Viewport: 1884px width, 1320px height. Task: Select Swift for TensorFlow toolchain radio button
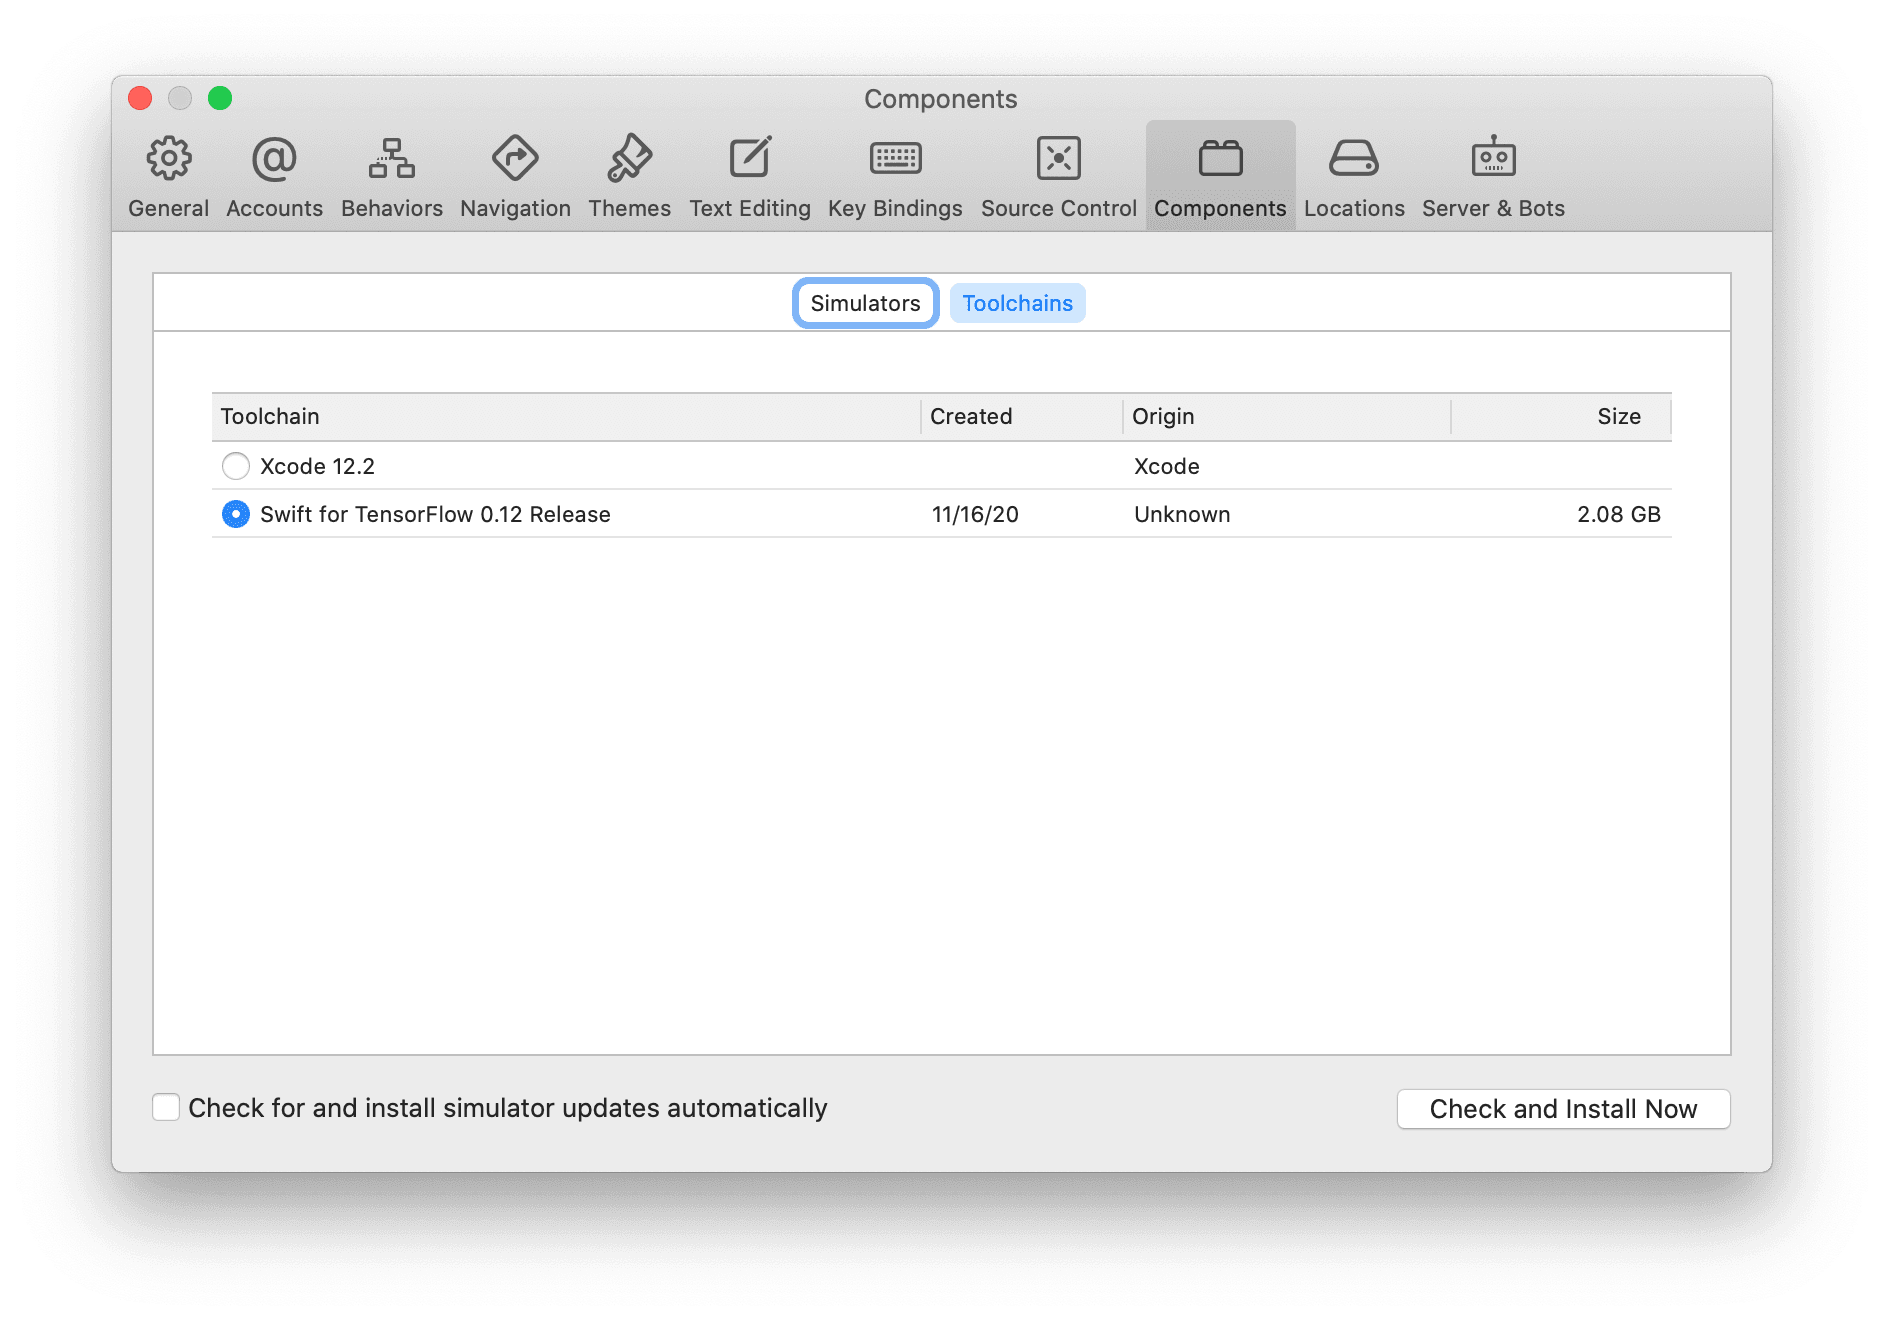tap(236, 514)
